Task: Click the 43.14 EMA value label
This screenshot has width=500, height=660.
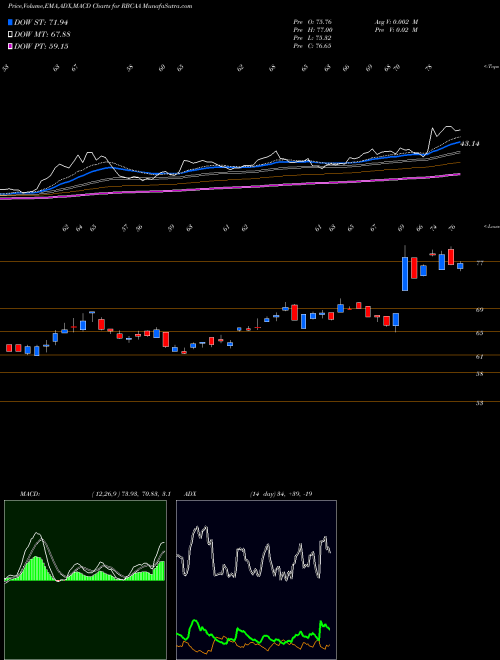Action: [470, 144]
